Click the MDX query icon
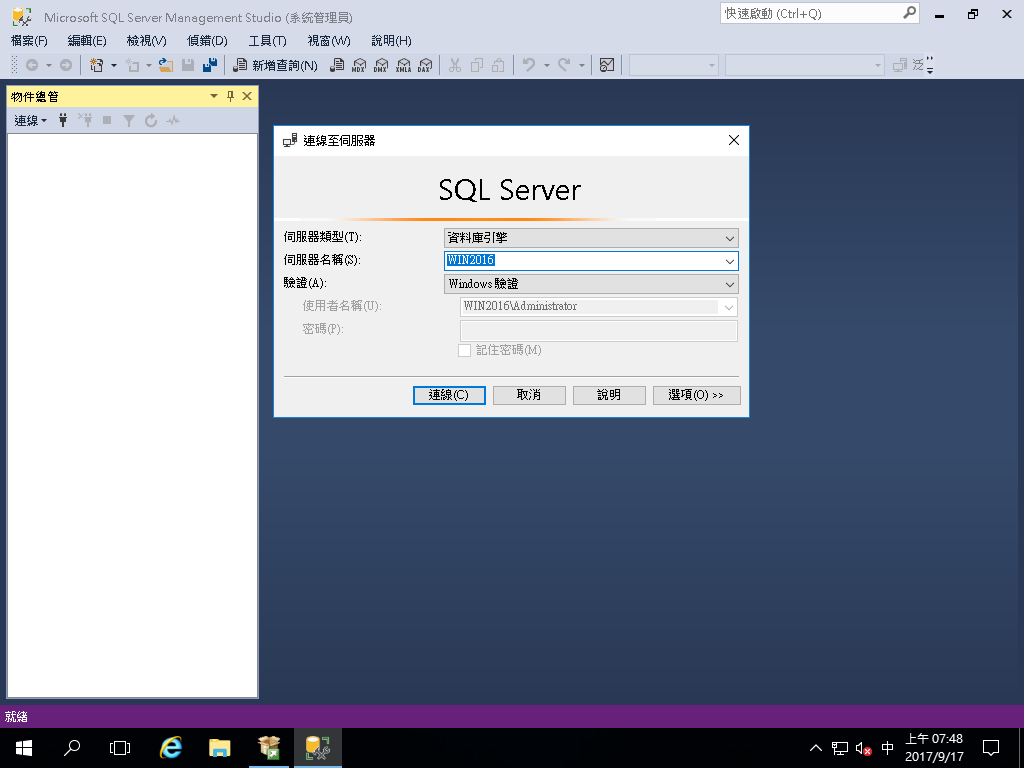 (359, 65)
